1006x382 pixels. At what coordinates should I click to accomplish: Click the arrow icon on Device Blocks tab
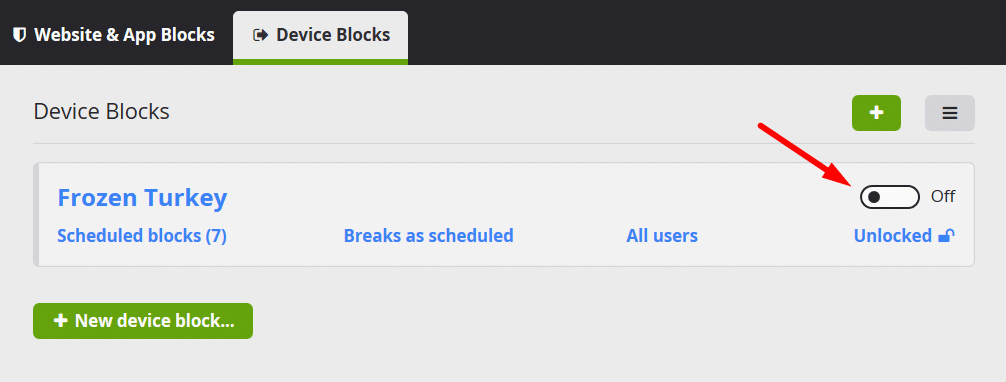point(260,35)
